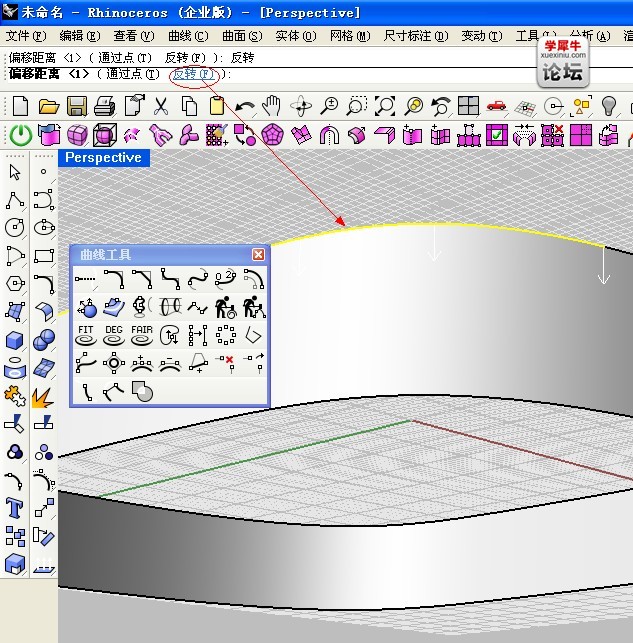Click the Zoom extents icon
The width and height of the screenshot is (633, 643).
pyautogui.click(x=385, y=106)
